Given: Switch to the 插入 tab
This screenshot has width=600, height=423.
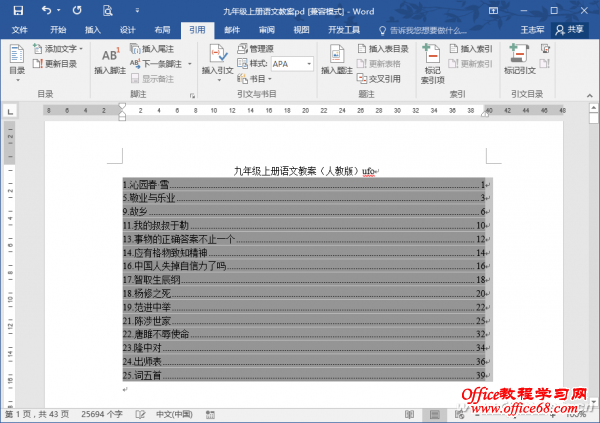Looking at the screenshot, I should (93, 30).
